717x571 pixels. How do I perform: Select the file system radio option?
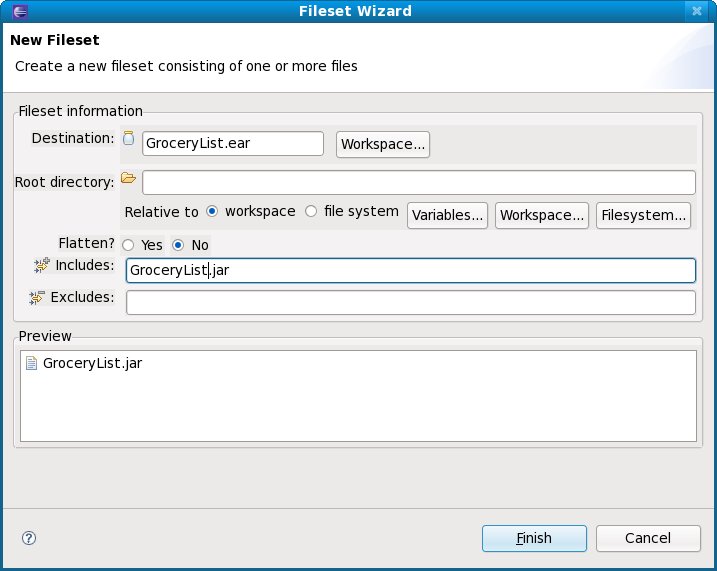[x=311, y=212]
